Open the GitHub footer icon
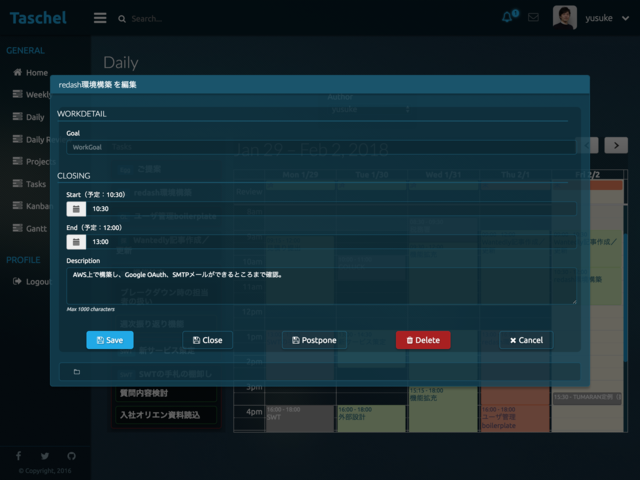This screenshot has width=640, height=480. click(71, 456)
